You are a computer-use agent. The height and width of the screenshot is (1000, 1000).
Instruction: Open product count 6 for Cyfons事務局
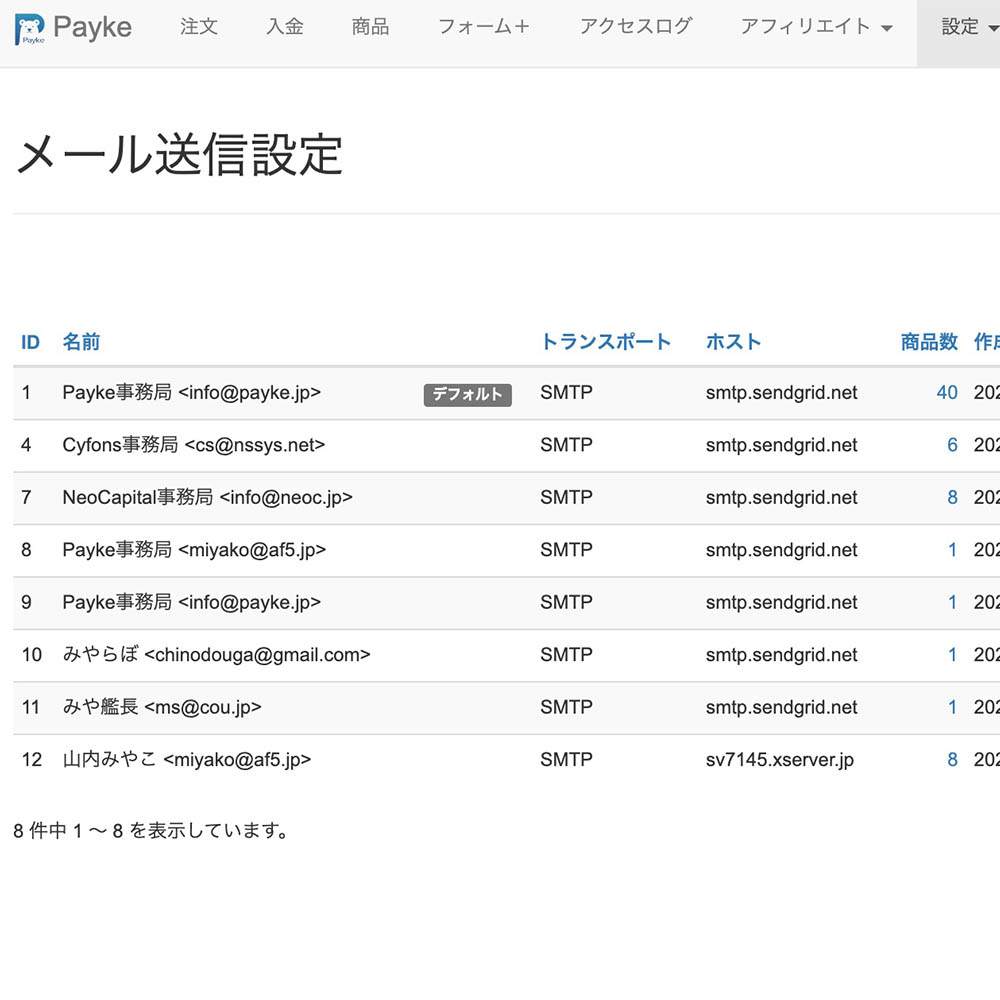point(952,445)
